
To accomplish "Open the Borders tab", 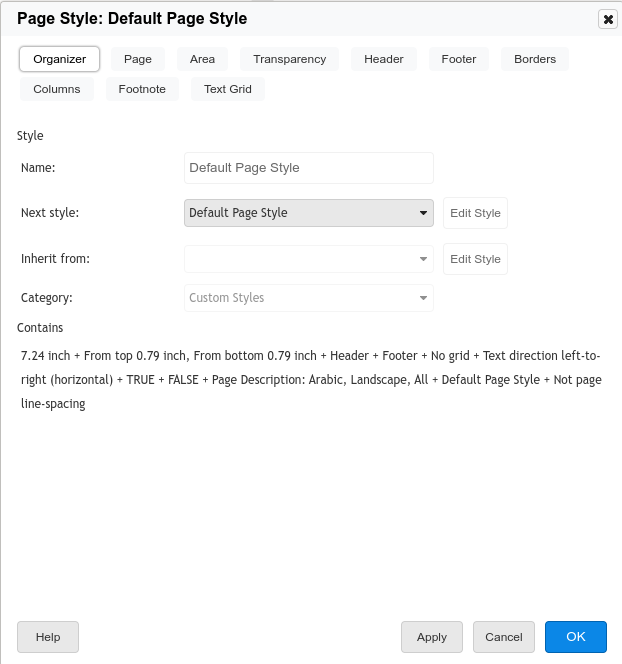I will (x=535, y=59).
